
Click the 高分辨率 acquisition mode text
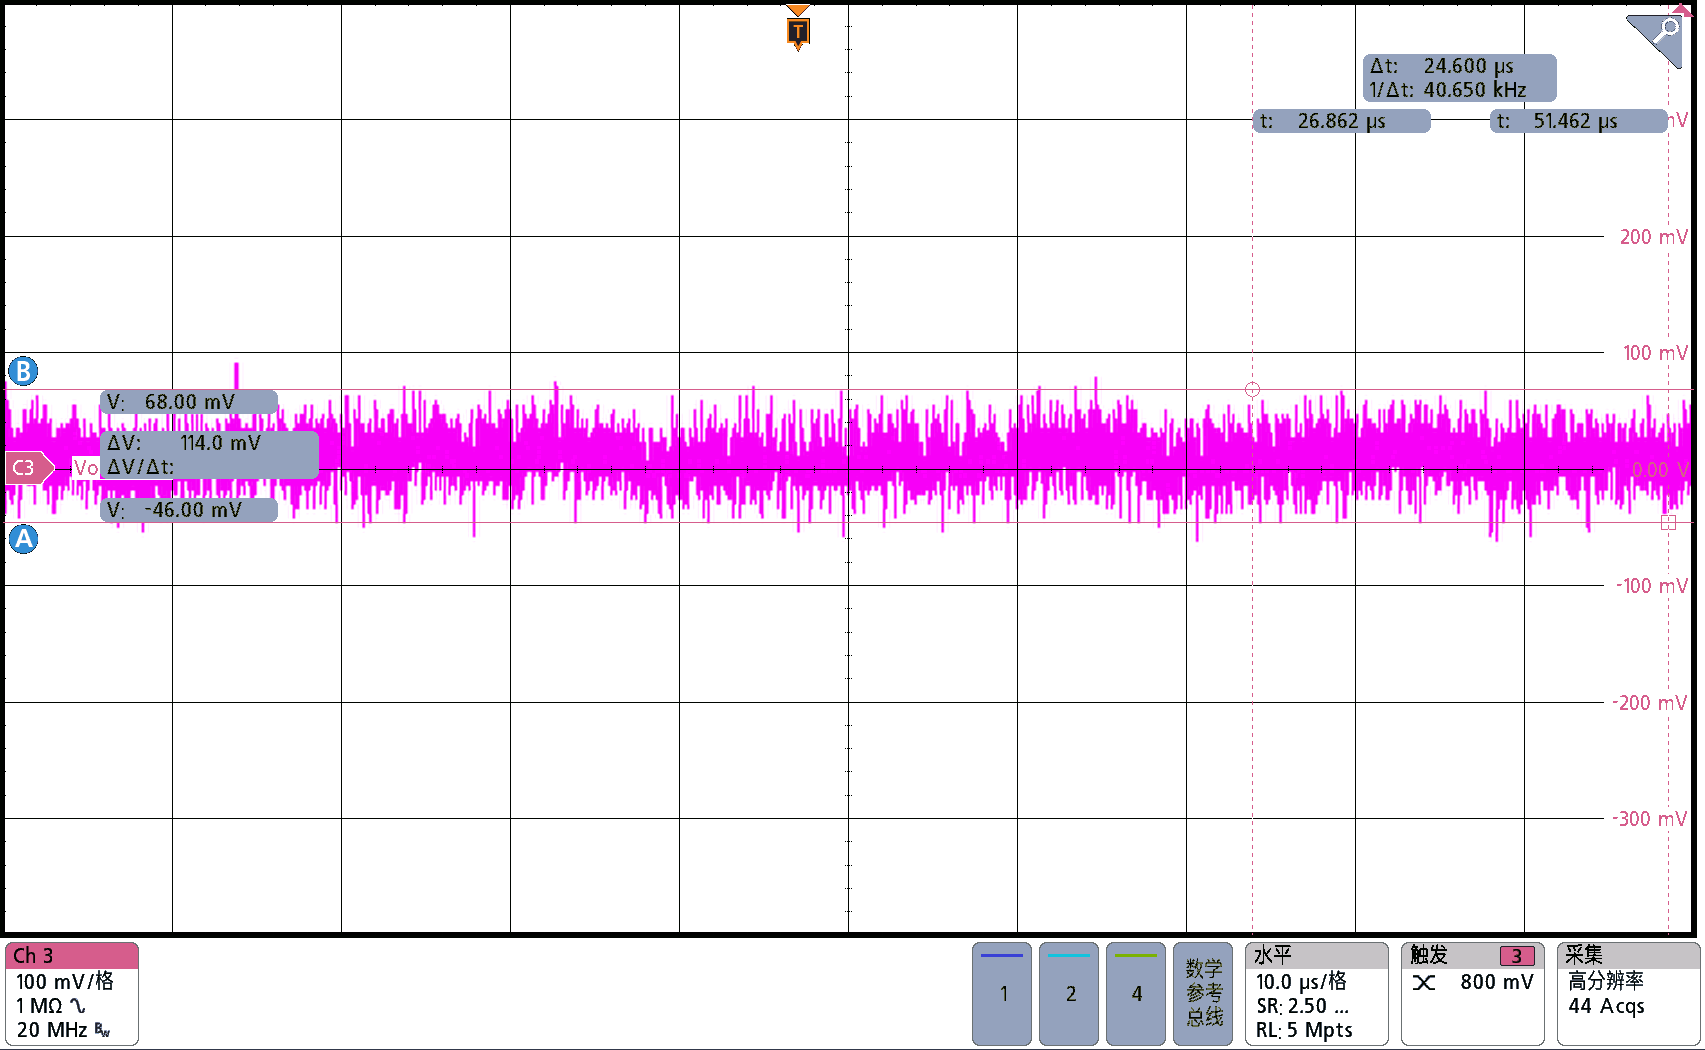coord(1605,981)
